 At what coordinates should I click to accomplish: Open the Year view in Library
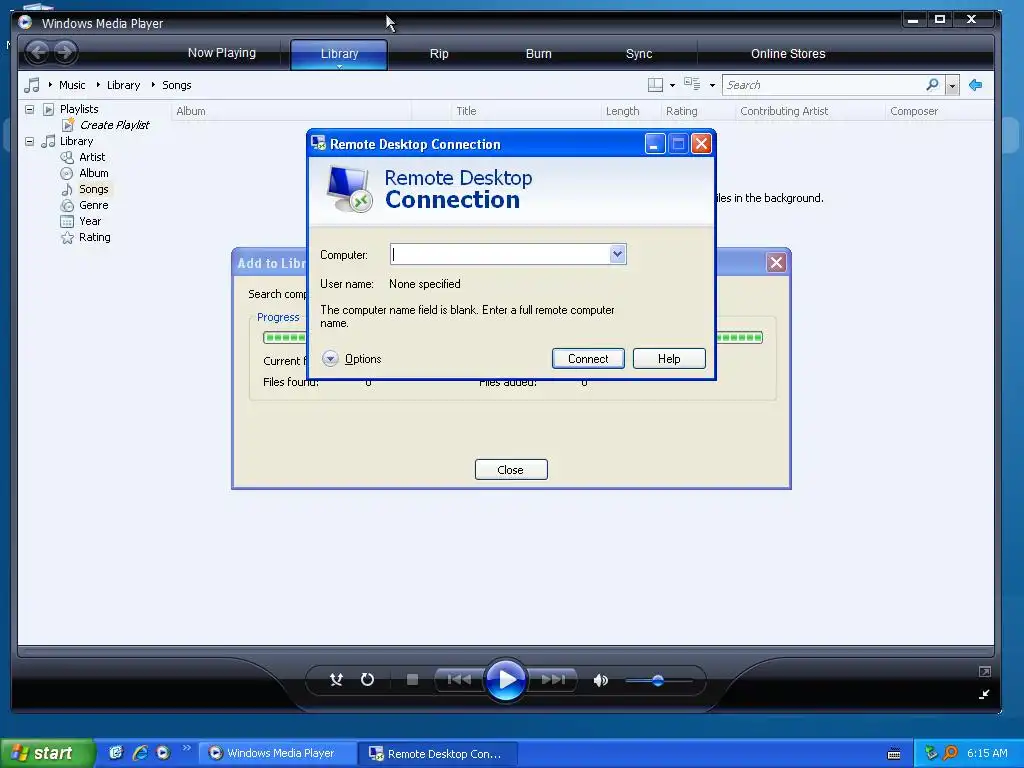tap(89, 221)
